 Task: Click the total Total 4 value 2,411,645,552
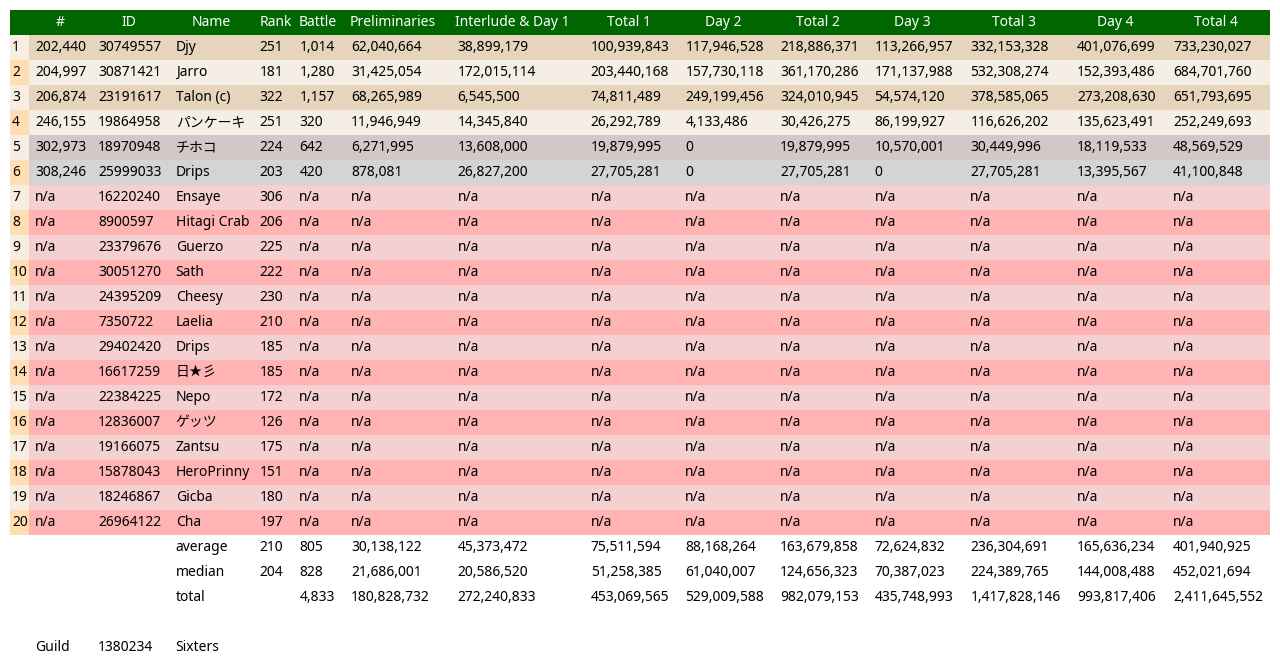(1218, 596)
